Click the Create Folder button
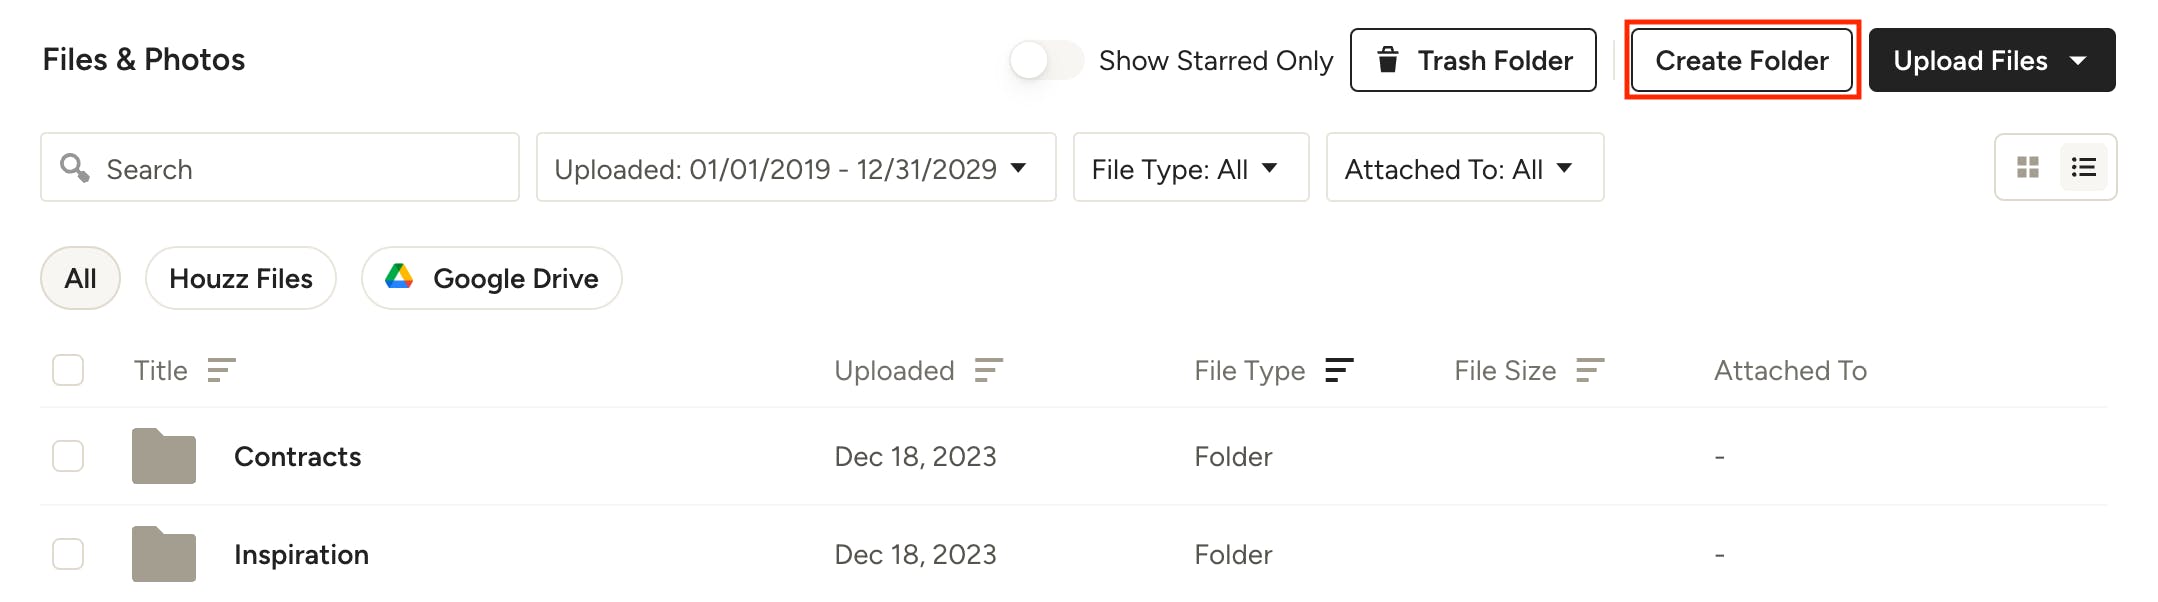The image size is (2158, 602). tap(1741, 61)
